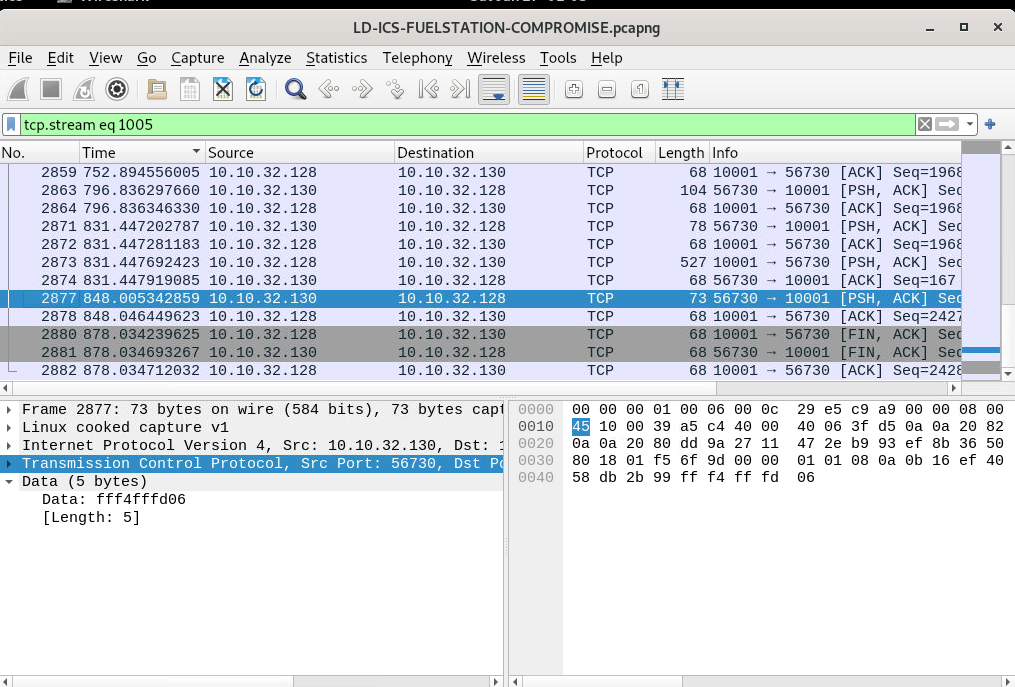The width and height of the screenshot is (1015, 687).
Task: Open a capture file using the folder icon
Action: (157, 90)
